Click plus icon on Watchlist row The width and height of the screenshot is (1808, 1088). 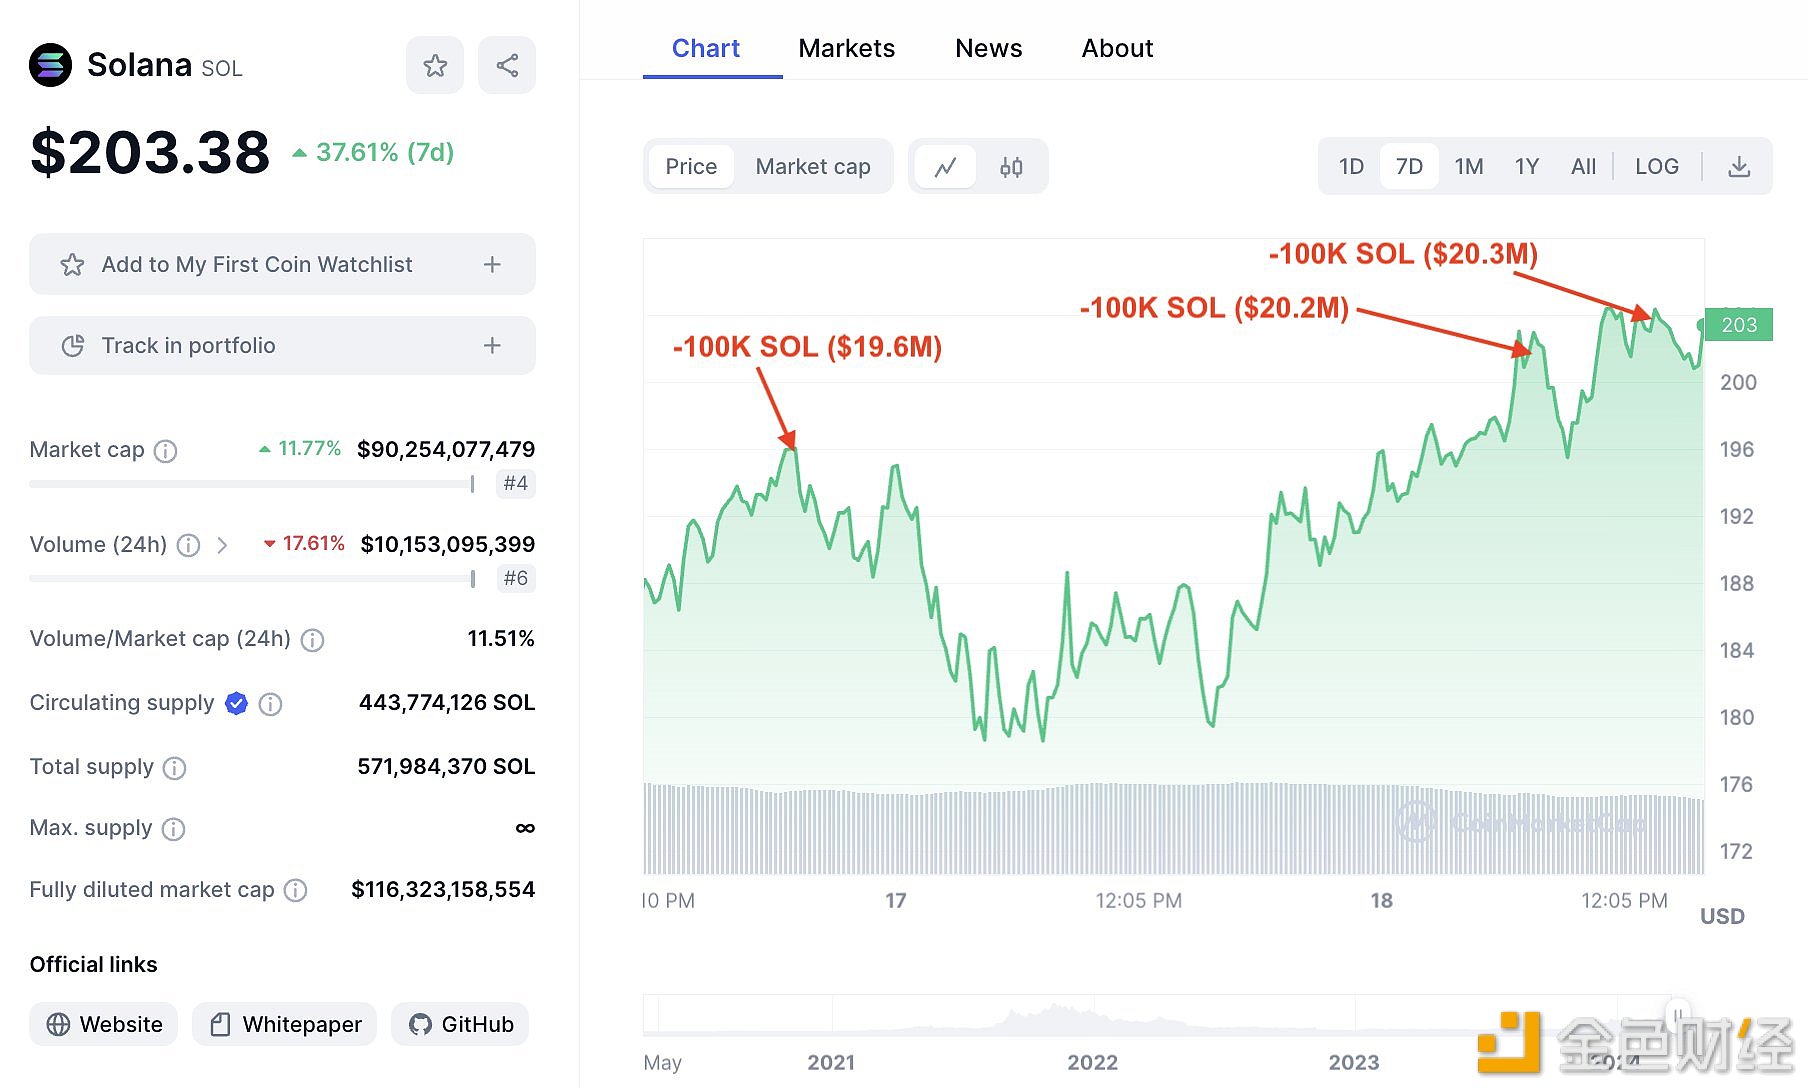(492, 264)
